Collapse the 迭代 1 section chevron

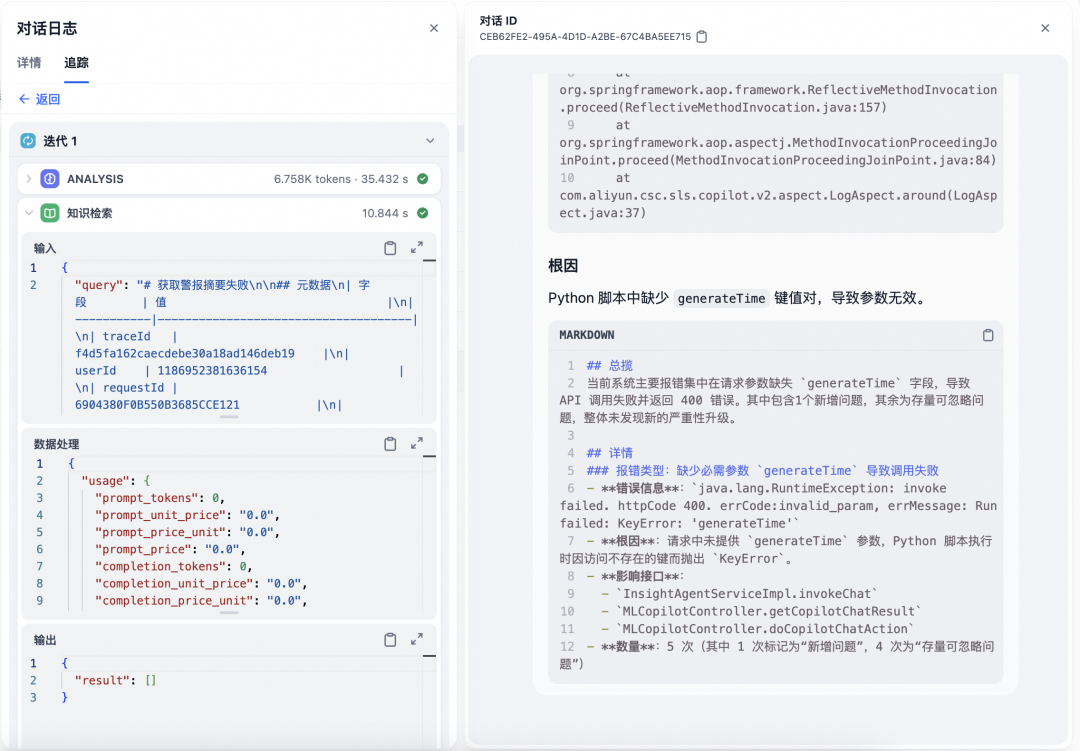430,141
